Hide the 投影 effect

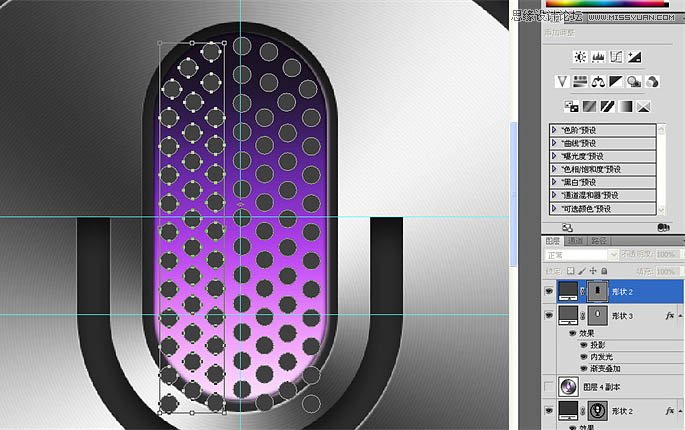pos(583,345)
